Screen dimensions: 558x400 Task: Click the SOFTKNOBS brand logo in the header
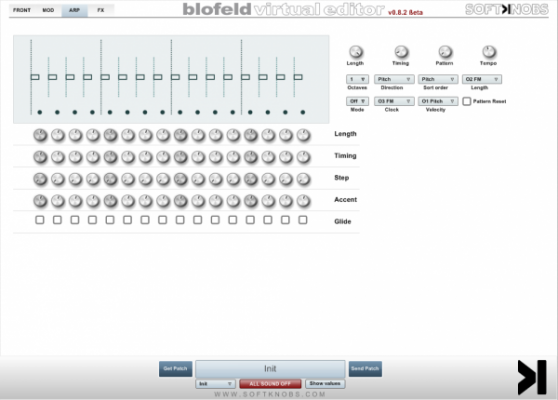(x=507, y=10)
